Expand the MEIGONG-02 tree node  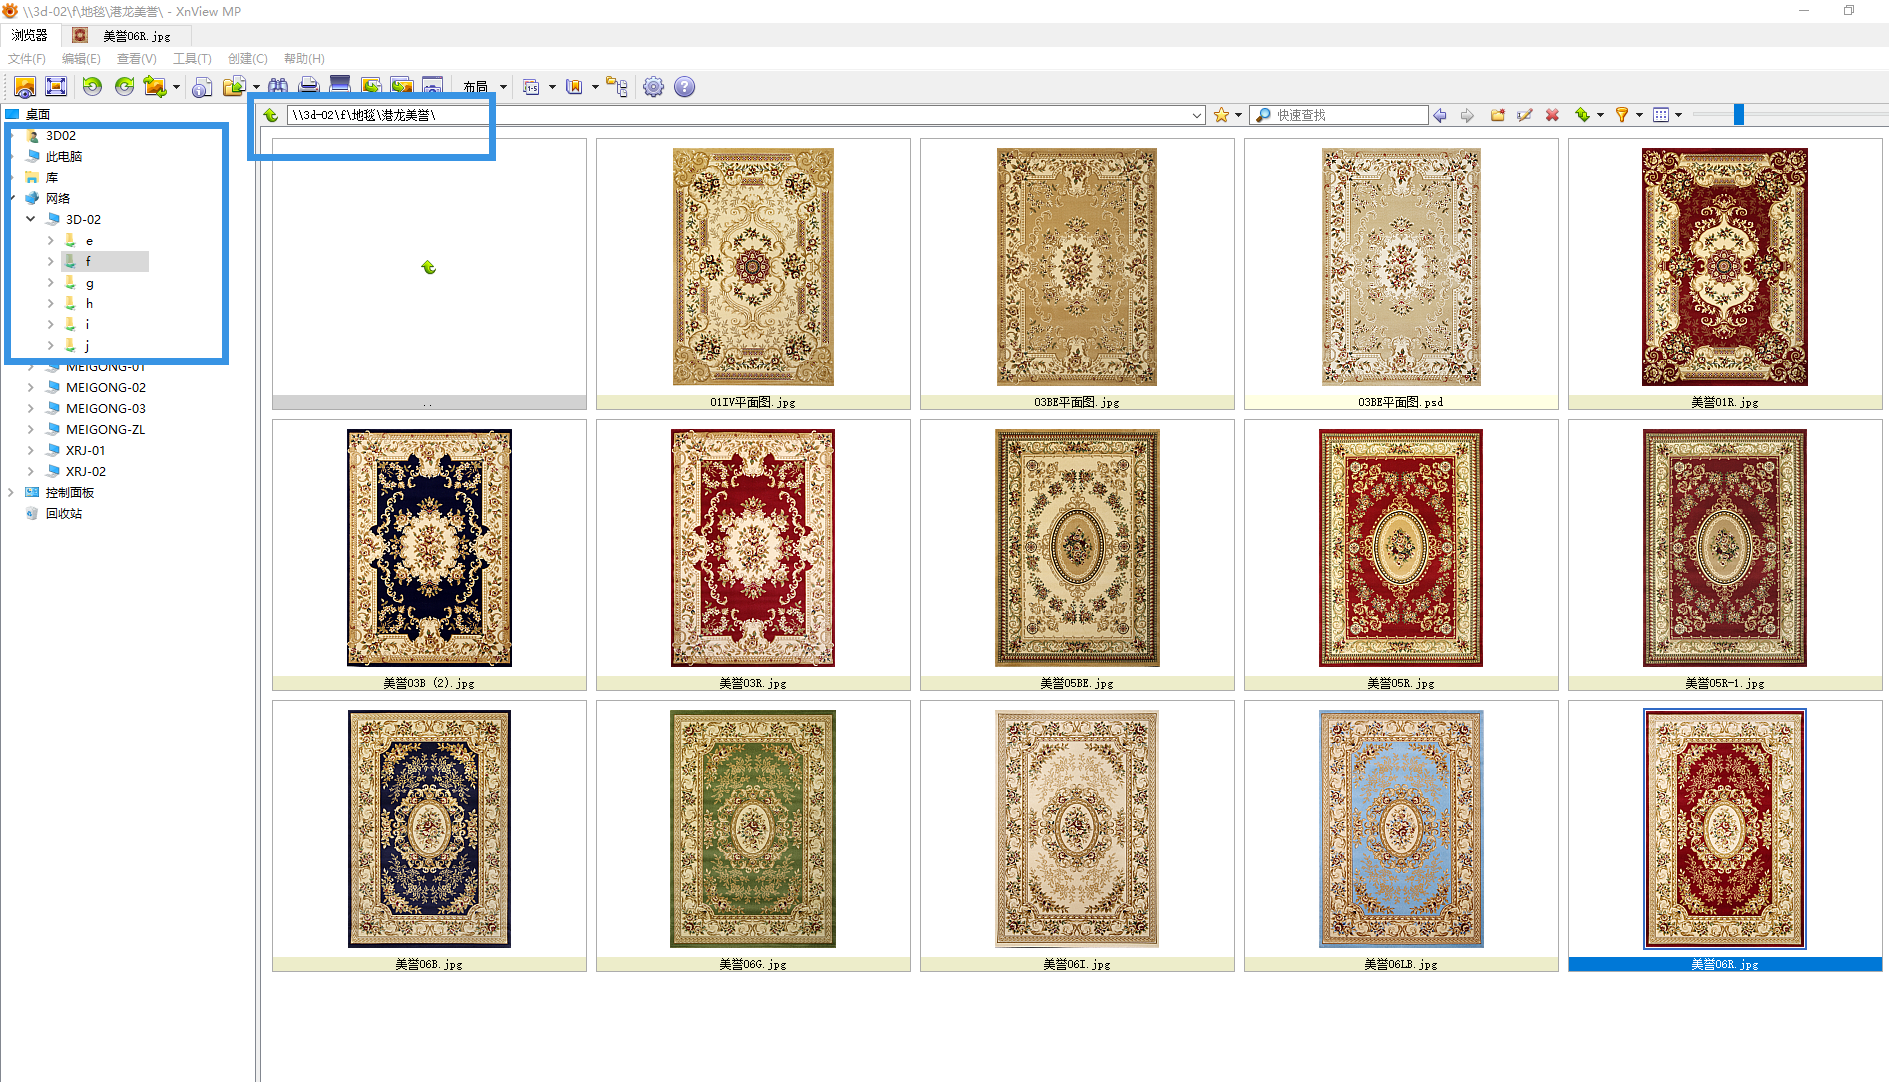pyautogui.click(x=31, y=387)
